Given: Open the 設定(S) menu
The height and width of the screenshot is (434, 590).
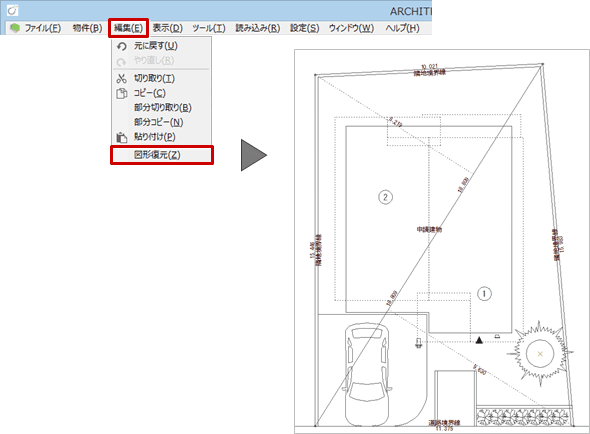Looking at the screenshot, I should [304, 28].
